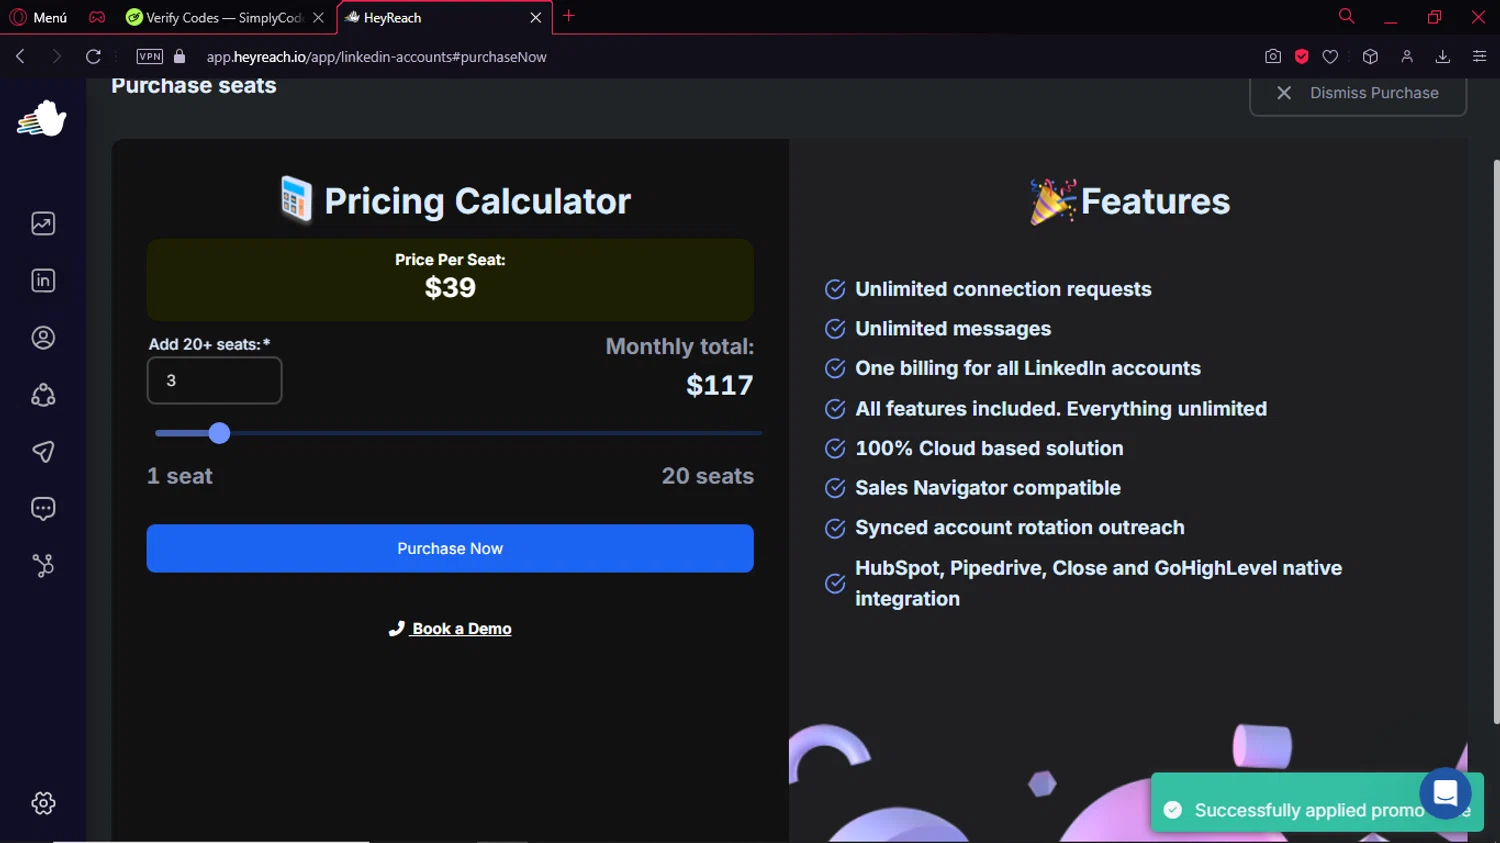Click the Book a Demo link
The width and height of the screenshot is (1500, 843).
tap(450, 629)
